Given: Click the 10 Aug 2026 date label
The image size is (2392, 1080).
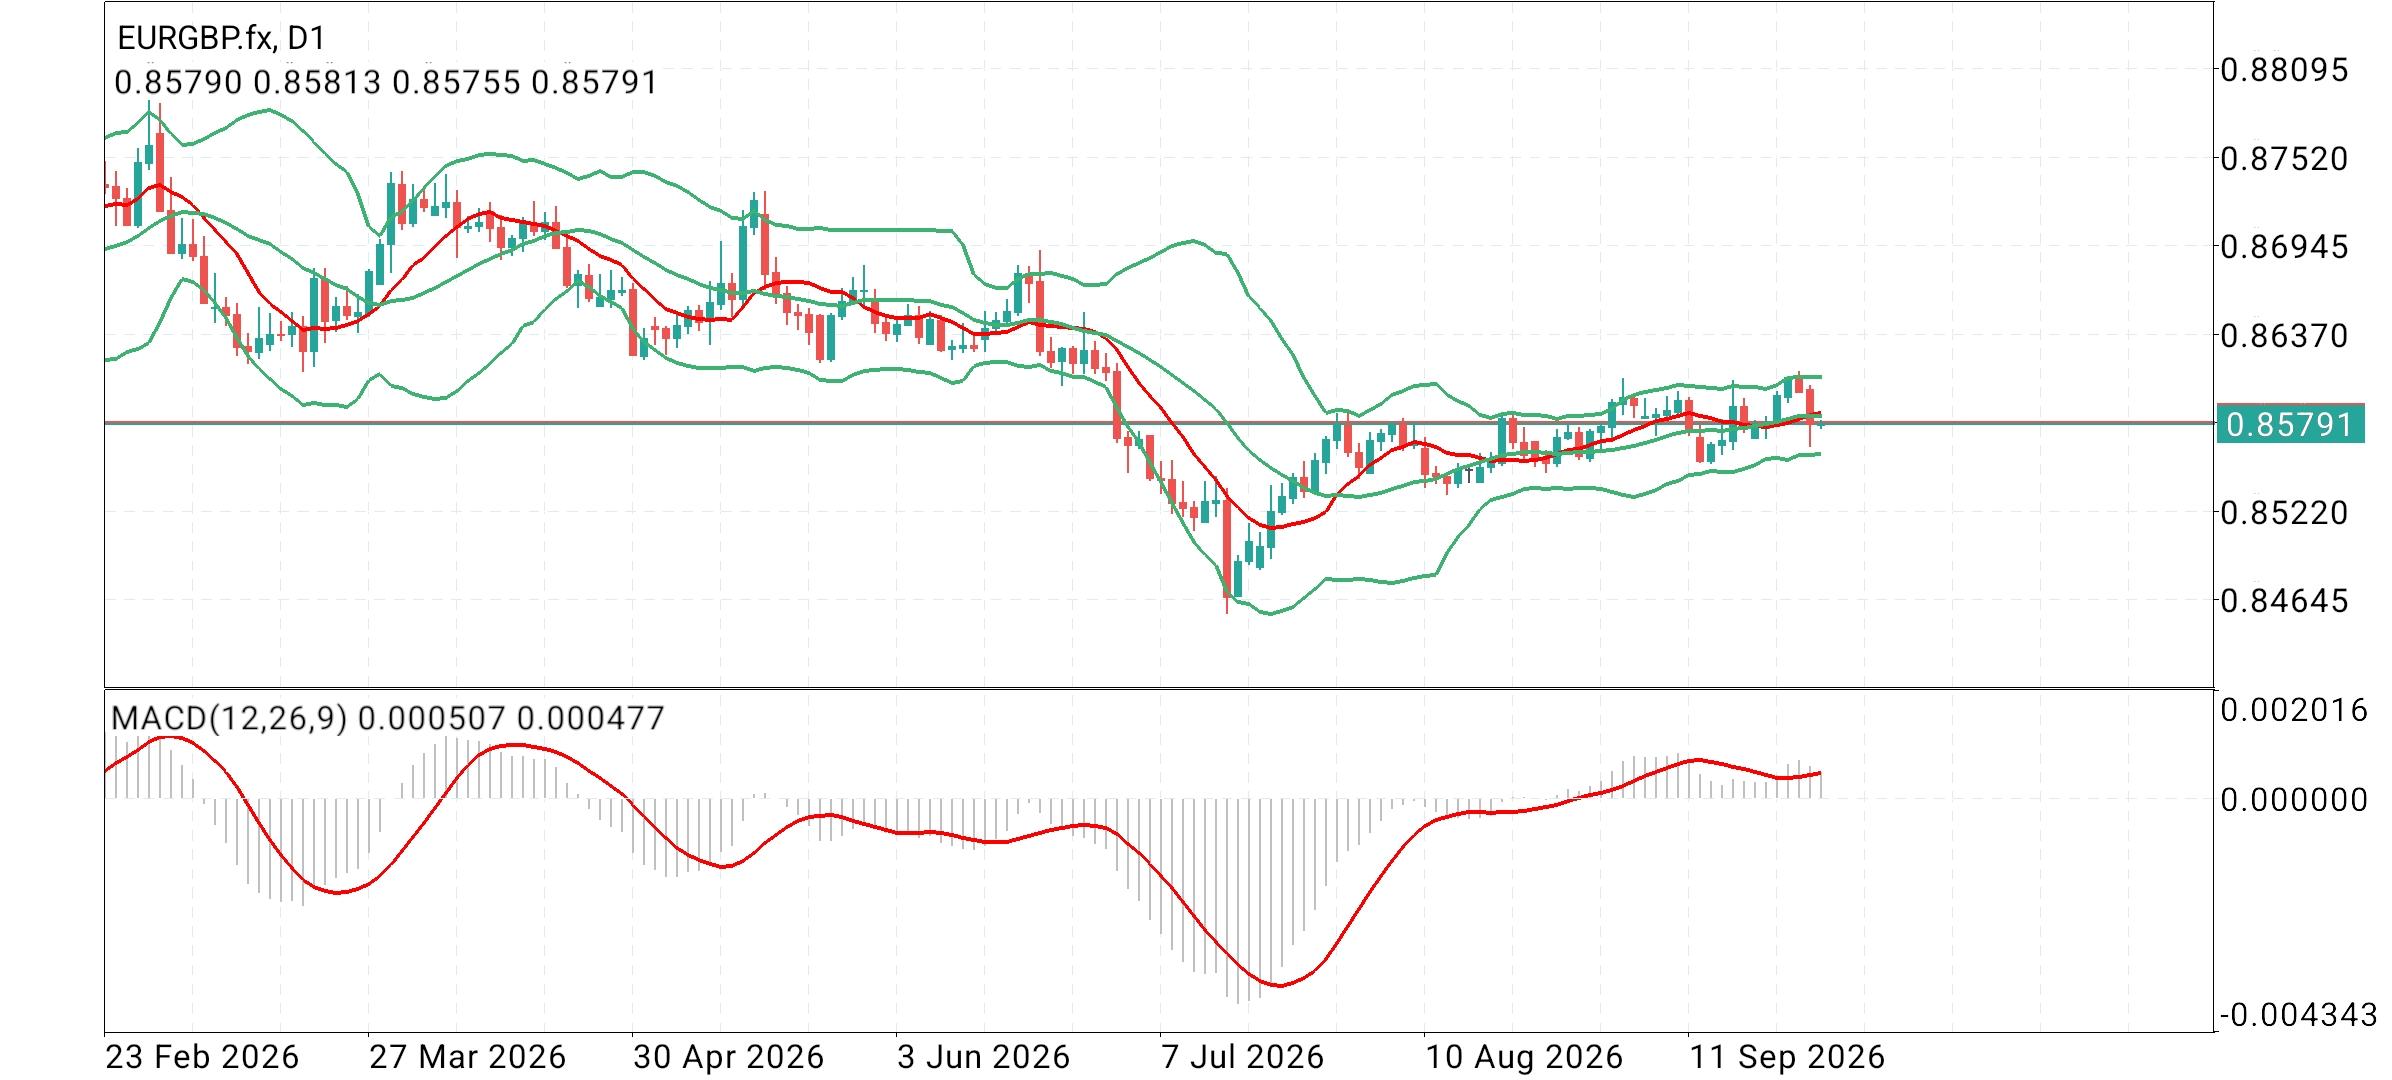Looking at the screenshot, I should (x=1524, y=1057).
